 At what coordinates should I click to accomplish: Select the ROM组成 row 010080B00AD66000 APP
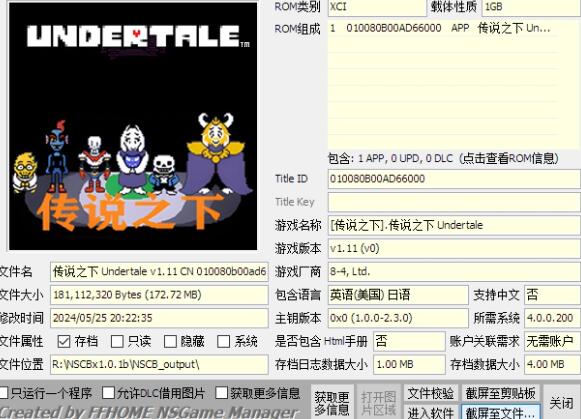pyautogui.click(x=443, y=29)
